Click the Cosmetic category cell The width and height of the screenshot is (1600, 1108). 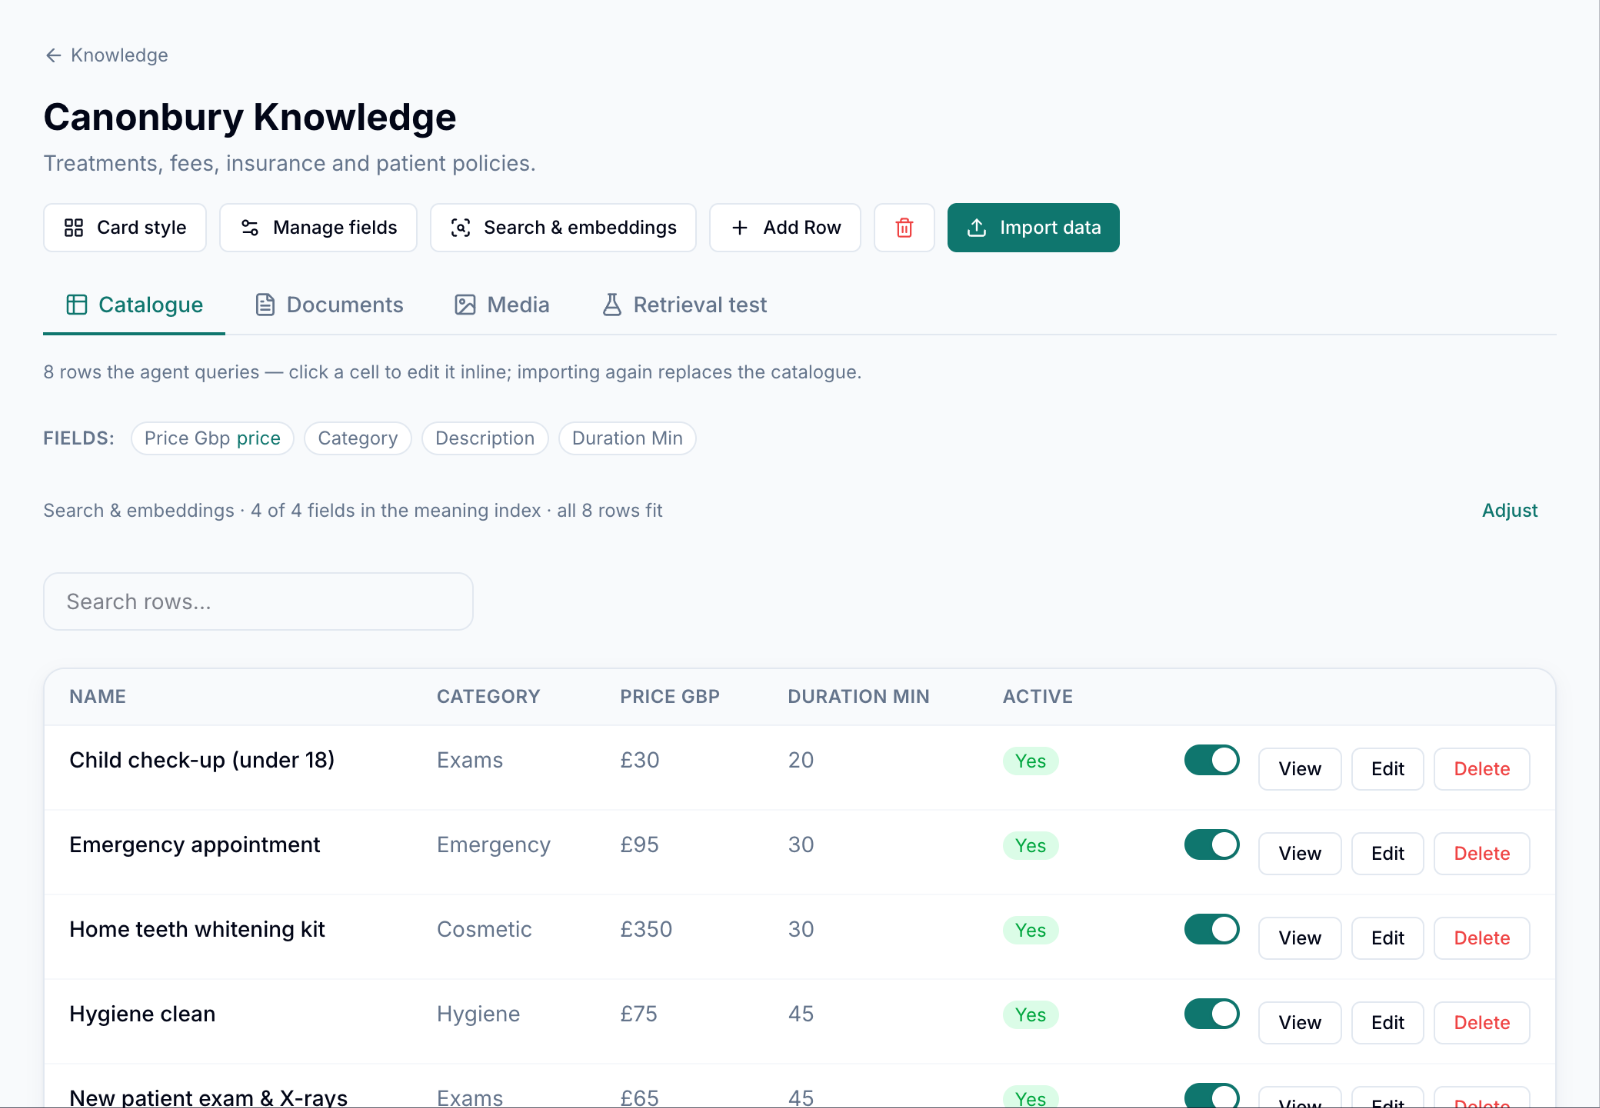tap(484, 930)
